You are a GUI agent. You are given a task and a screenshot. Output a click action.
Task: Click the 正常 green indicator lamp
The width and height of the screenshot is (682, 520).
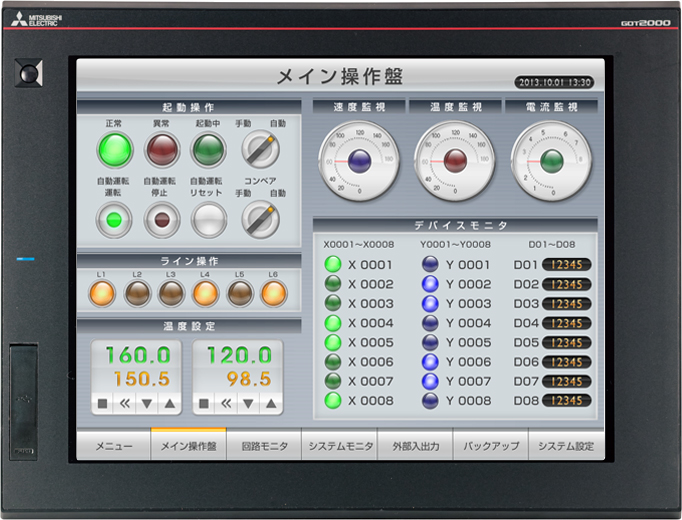click(114, 150)
